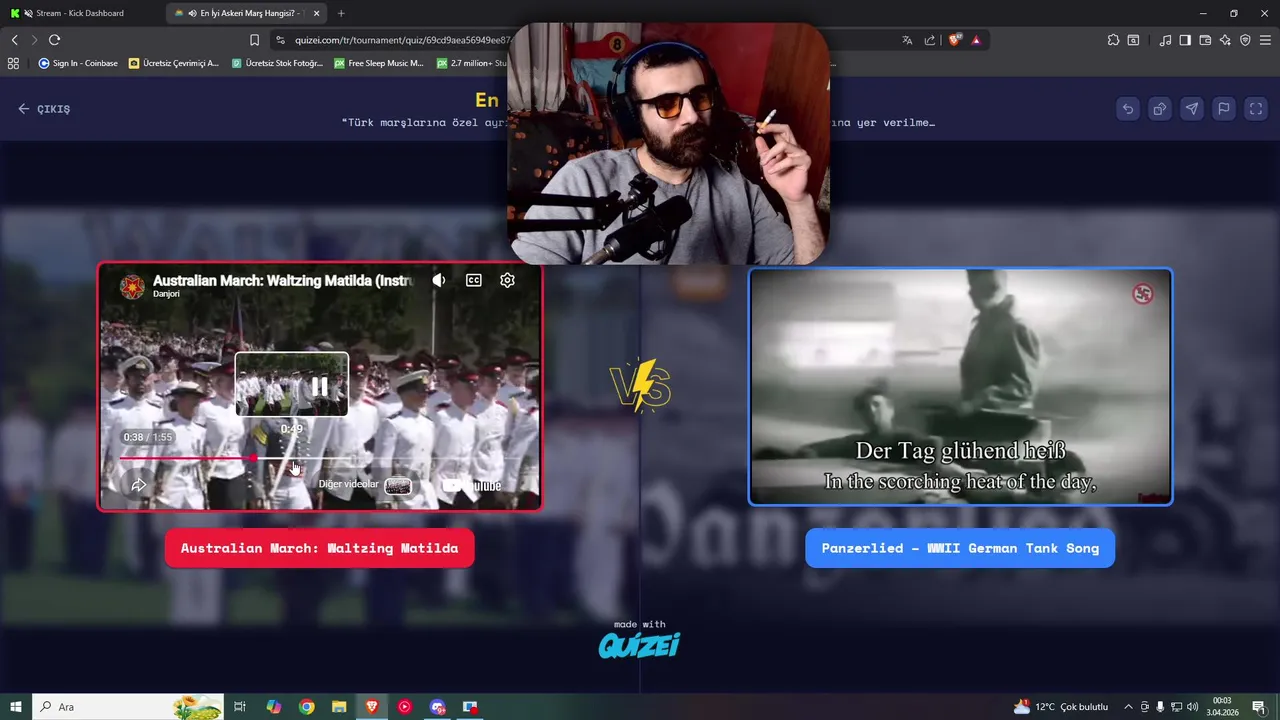Report the quiz with the flag icon
The width and height of the screenshot is (1280, 720).
[1224, 109]
